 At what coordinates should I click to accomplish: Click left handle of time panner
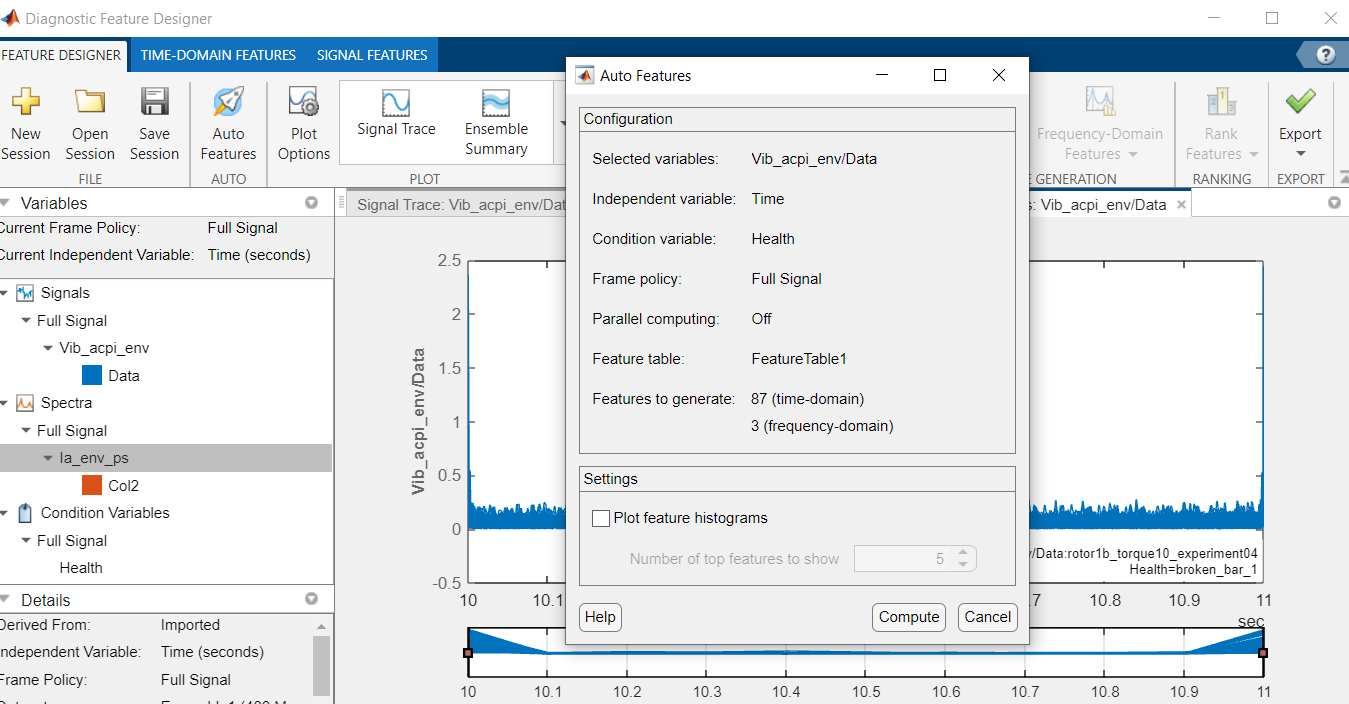(468, 652)
